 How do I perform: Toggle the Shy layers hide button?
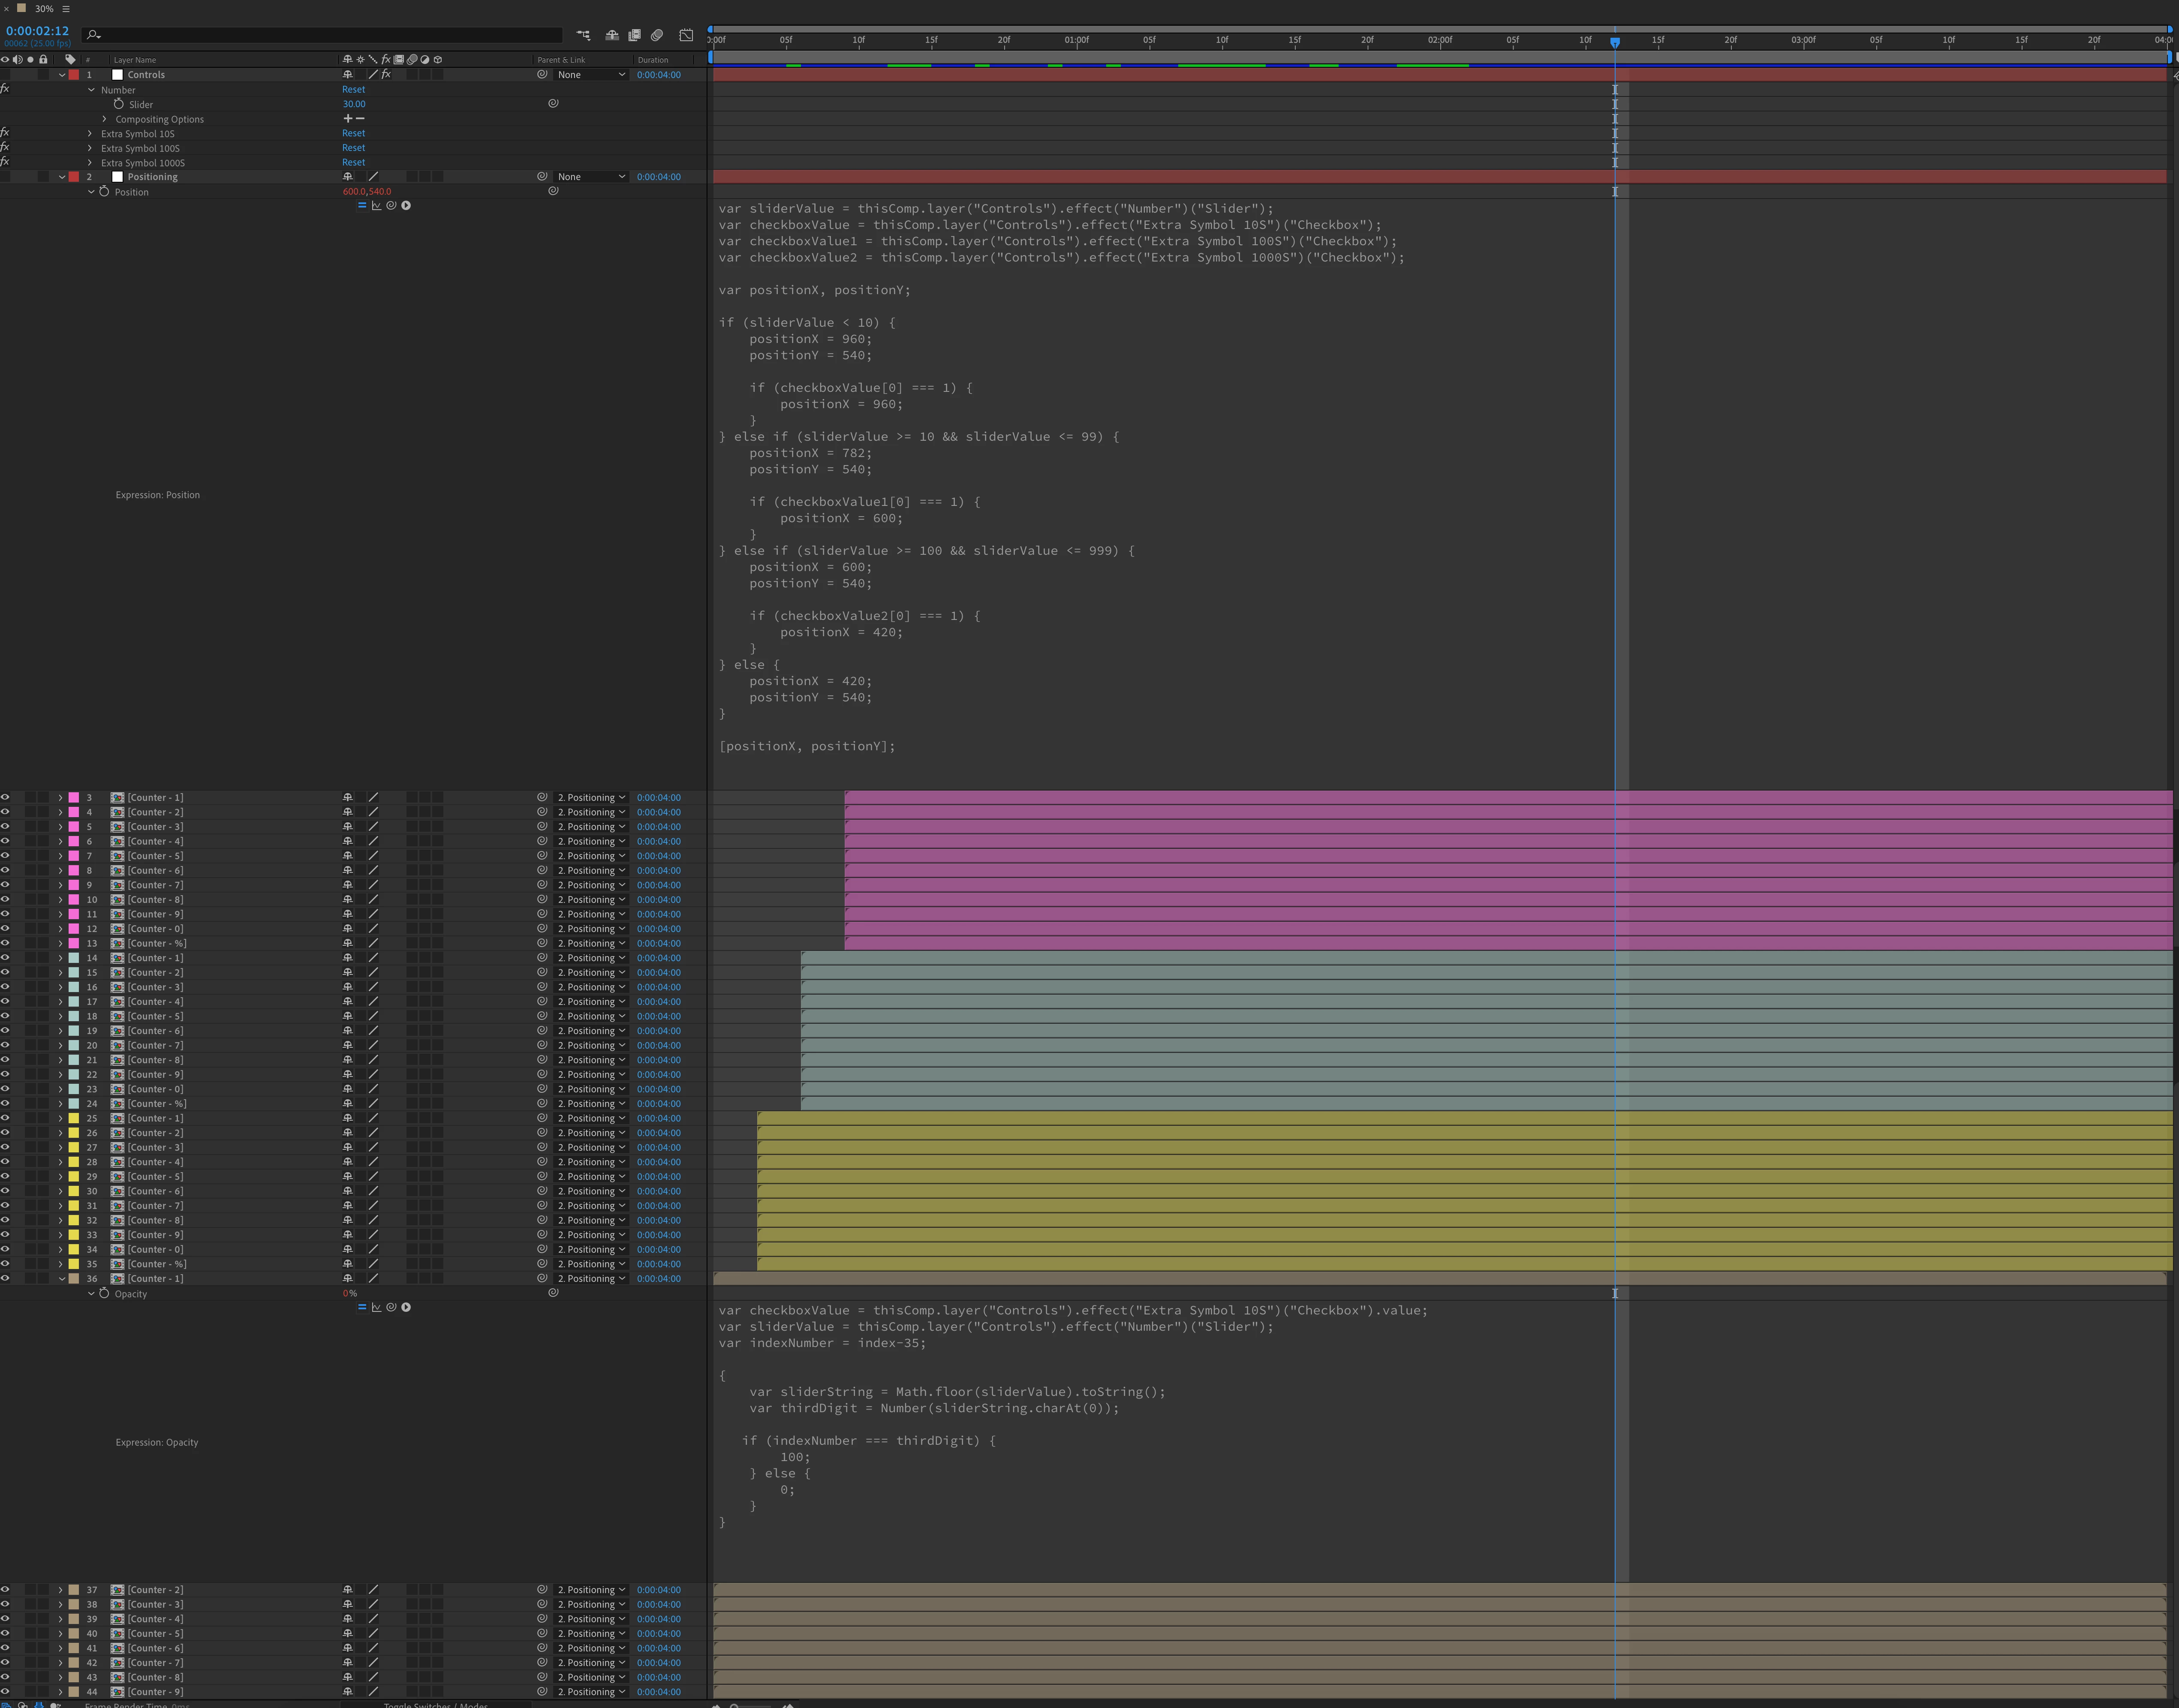pos(612,35)
